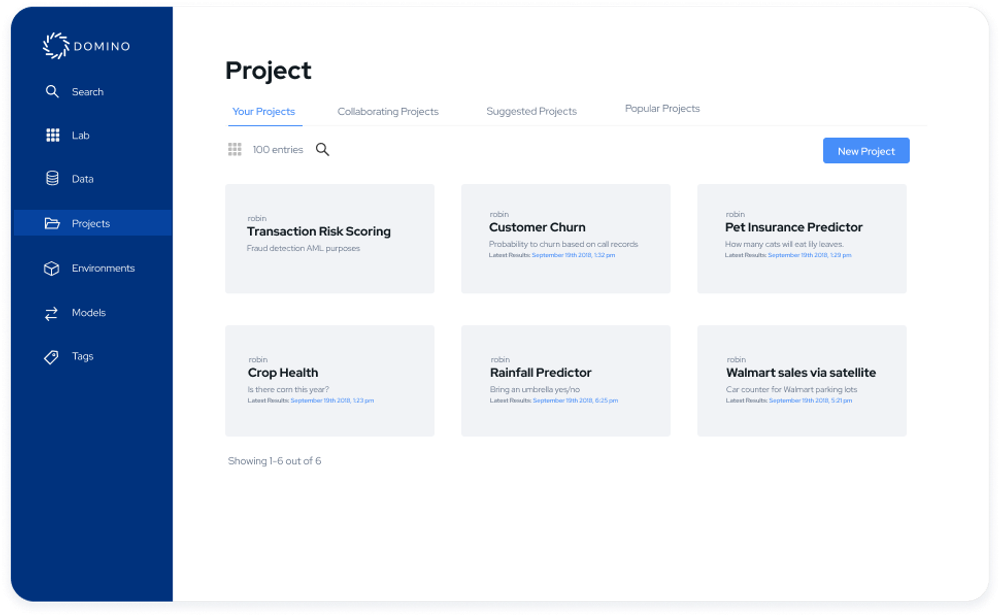Open the Tags section from the sidebar
Viewport: 1000px width, 615px height.
[52, 356]
